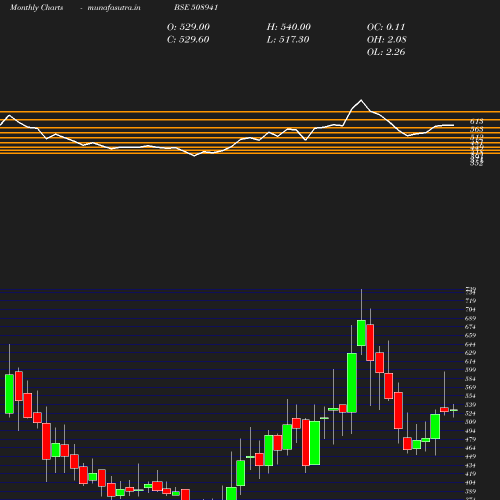Click the 389 price axis label

coord(470,491)
